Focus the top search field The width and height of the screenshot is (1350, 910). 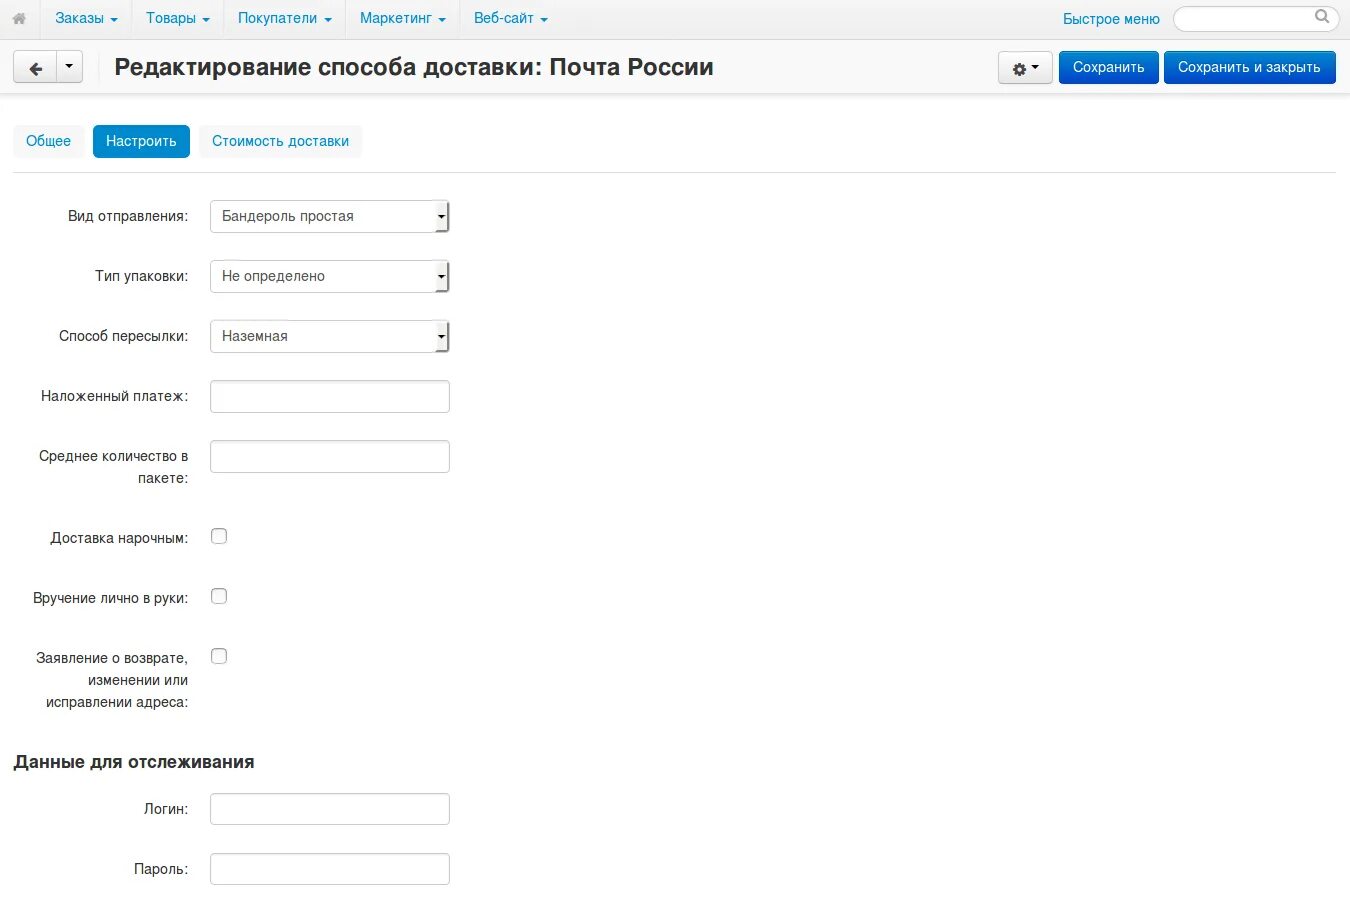click(1255, 18)
